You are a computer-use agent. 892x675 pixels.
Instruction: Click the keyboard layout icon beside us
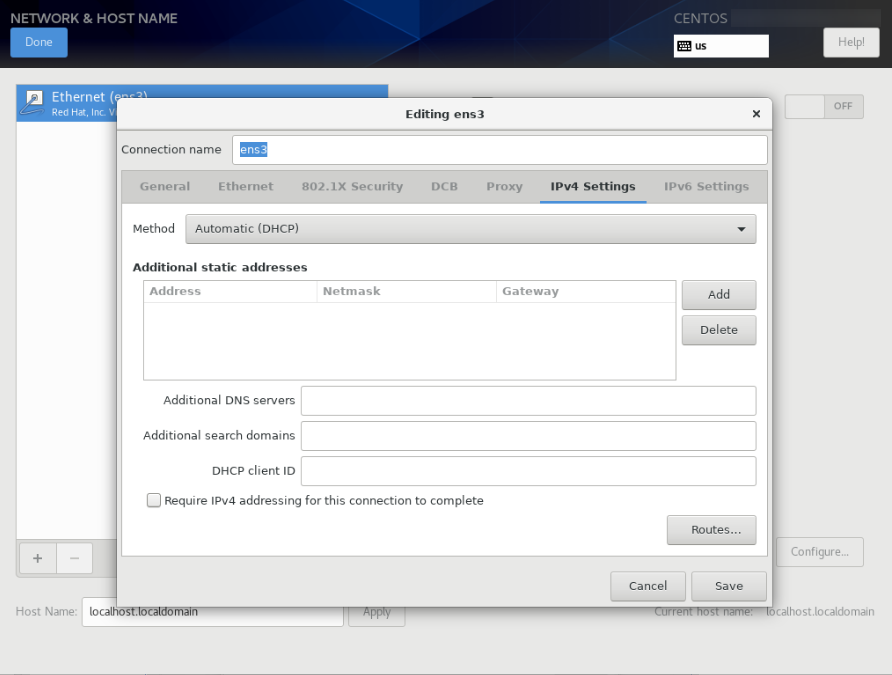click(684, 46)
